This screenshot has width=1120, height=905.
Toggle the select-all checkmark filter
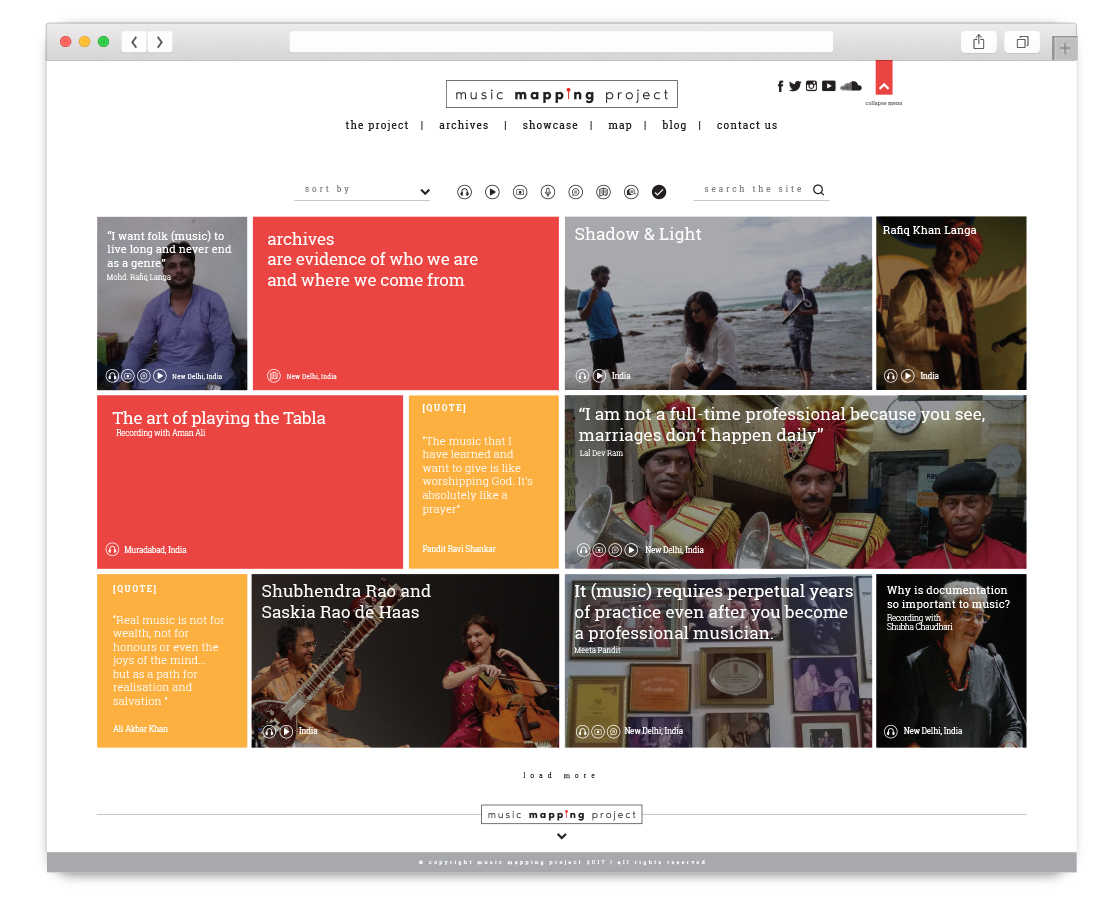click(x=659, y=191)
